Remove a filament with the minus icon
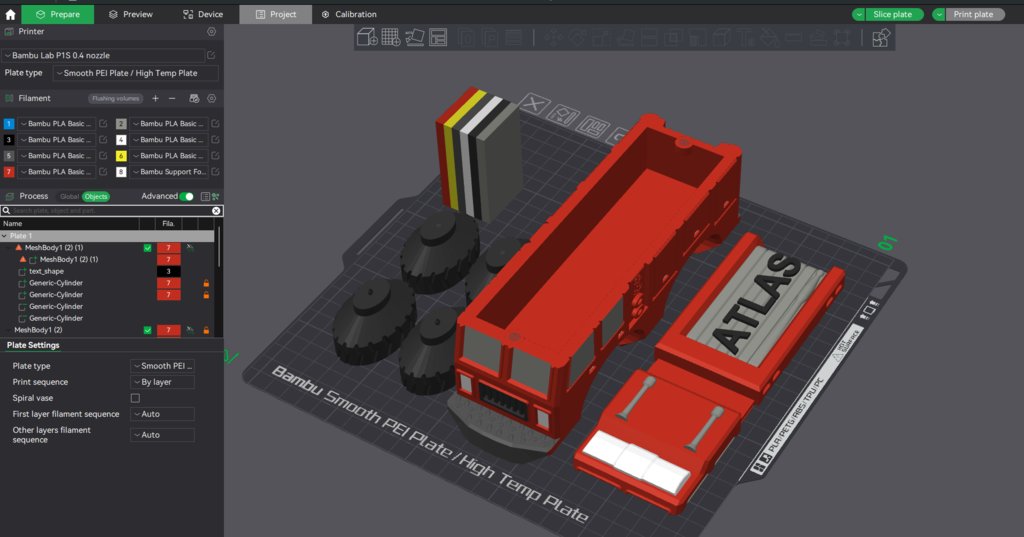Screen dimensions: 1024x537 tap(172, 99)
